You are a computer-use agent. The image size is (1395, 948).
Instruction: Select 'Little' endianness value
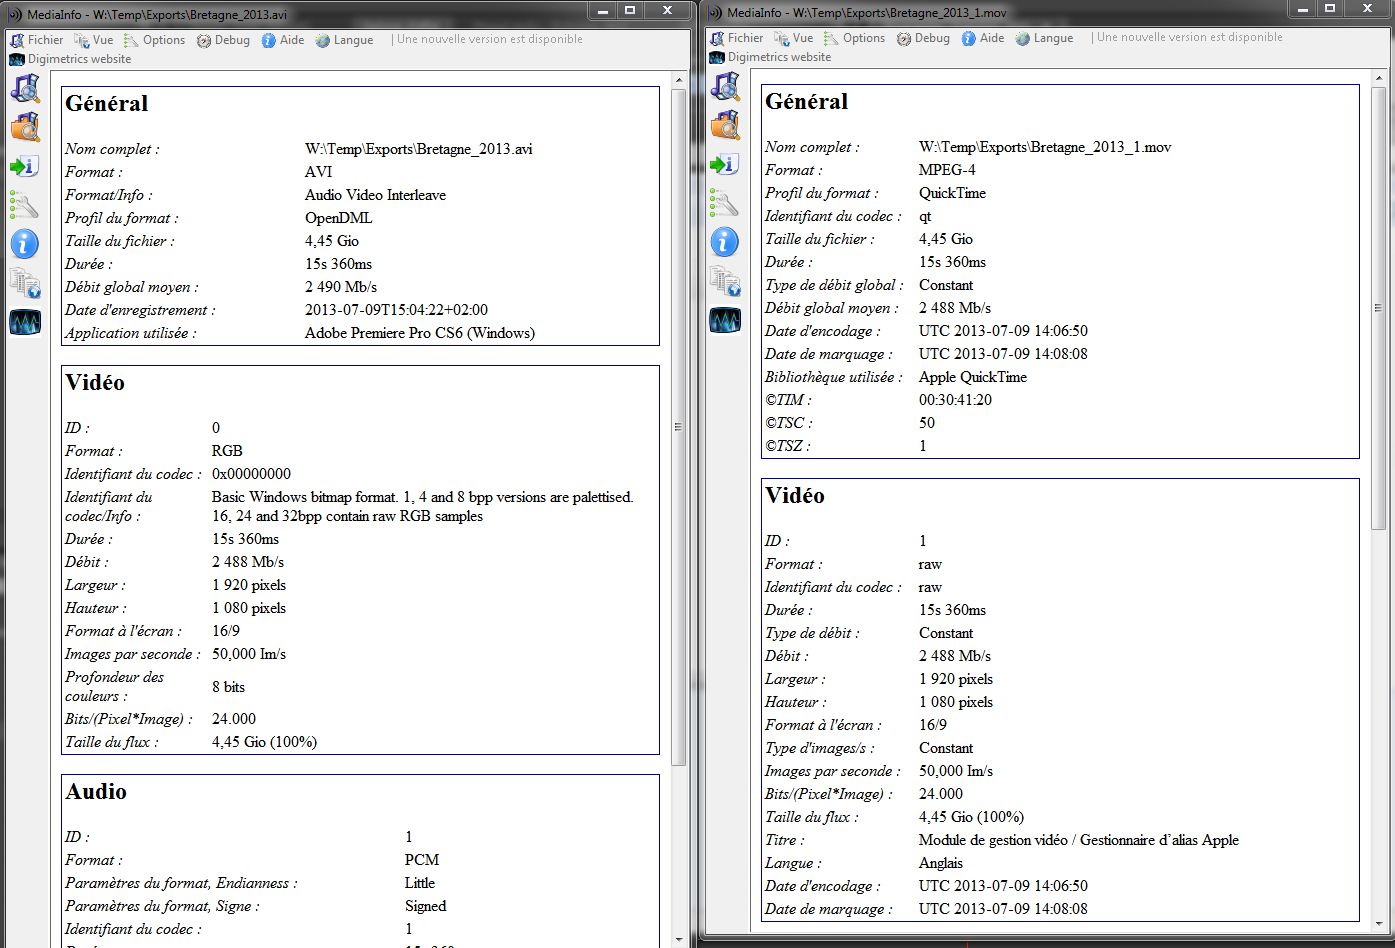pyautogui.click(x=420, y=883)
